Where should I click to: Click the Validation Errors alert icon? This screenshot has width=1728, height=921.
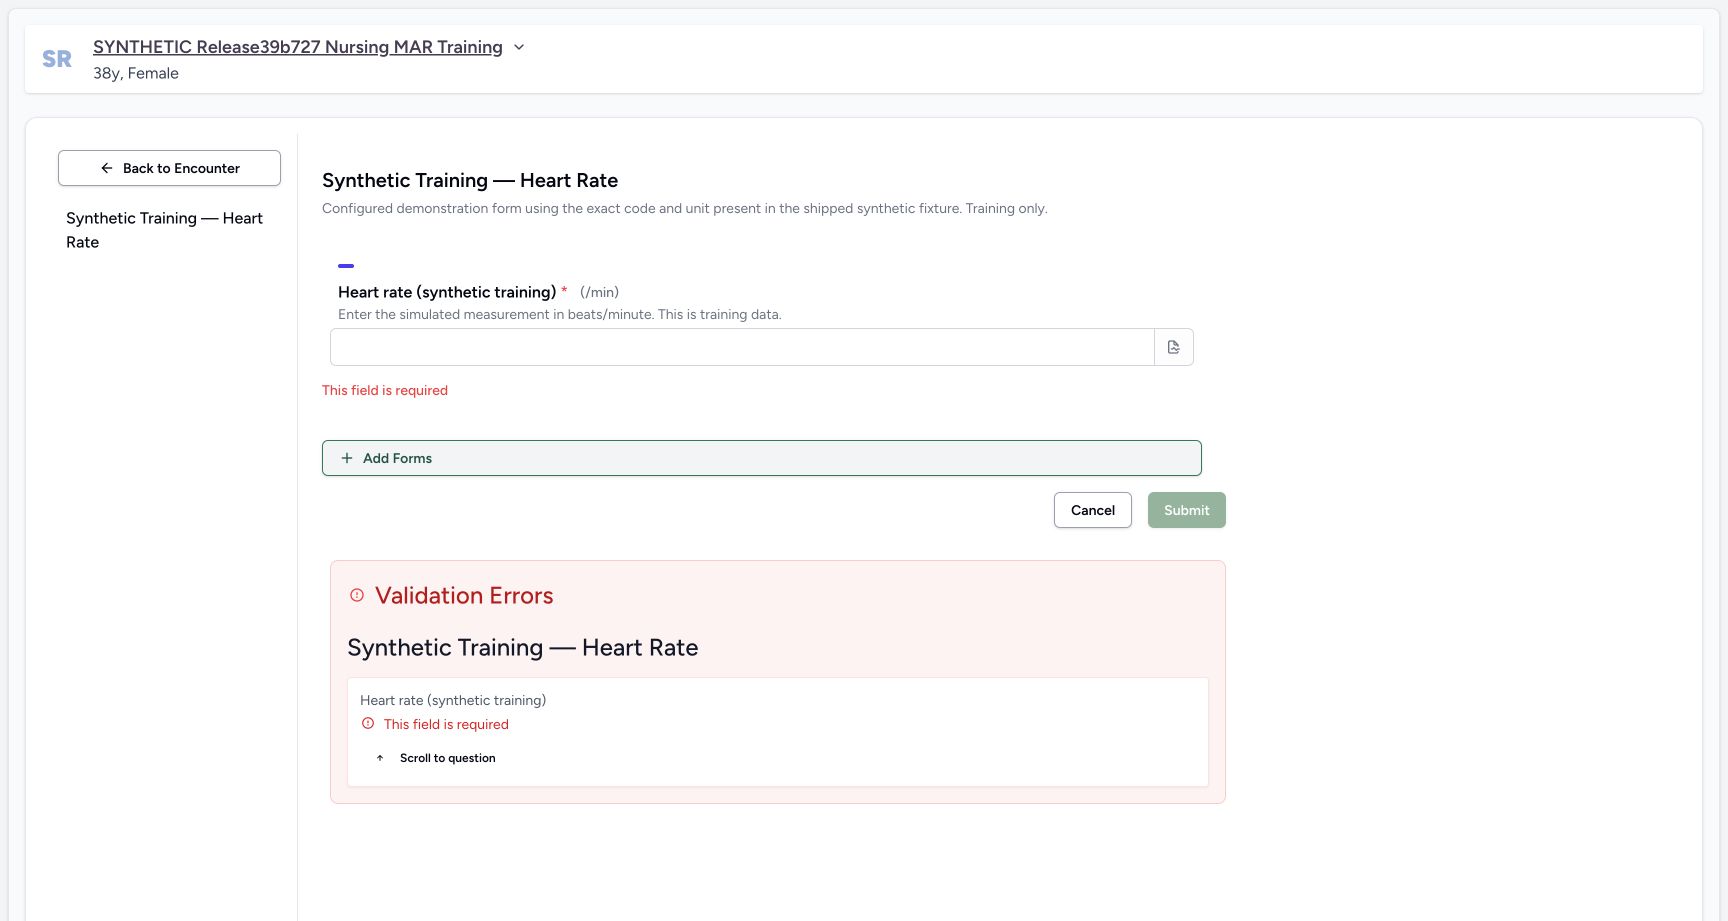click(357, 595)
